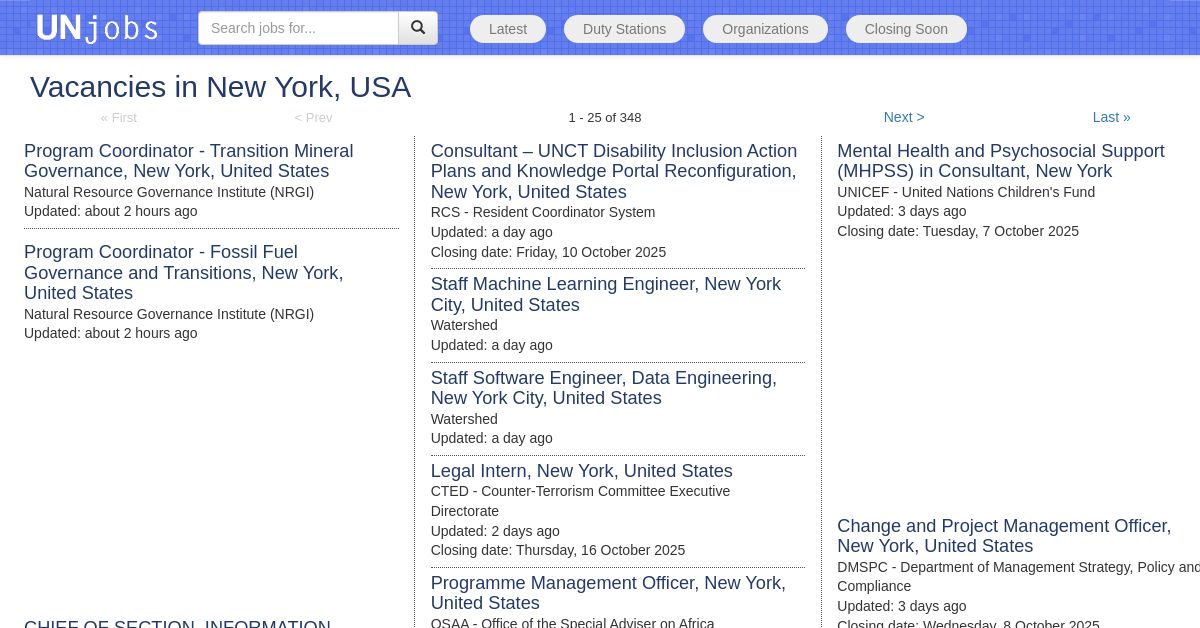Go to Next page of vacancies
This screenshot has height=628, width=1200.
[x=904, y=117]
